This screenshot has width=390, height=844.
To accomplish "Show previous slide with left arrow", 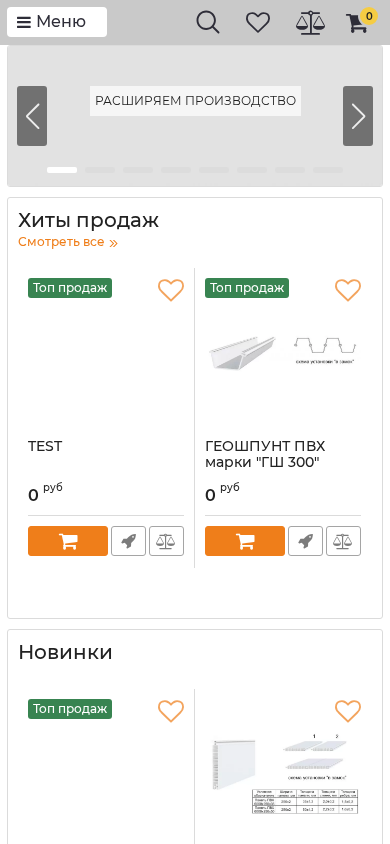I will click(x=32, y=116).
